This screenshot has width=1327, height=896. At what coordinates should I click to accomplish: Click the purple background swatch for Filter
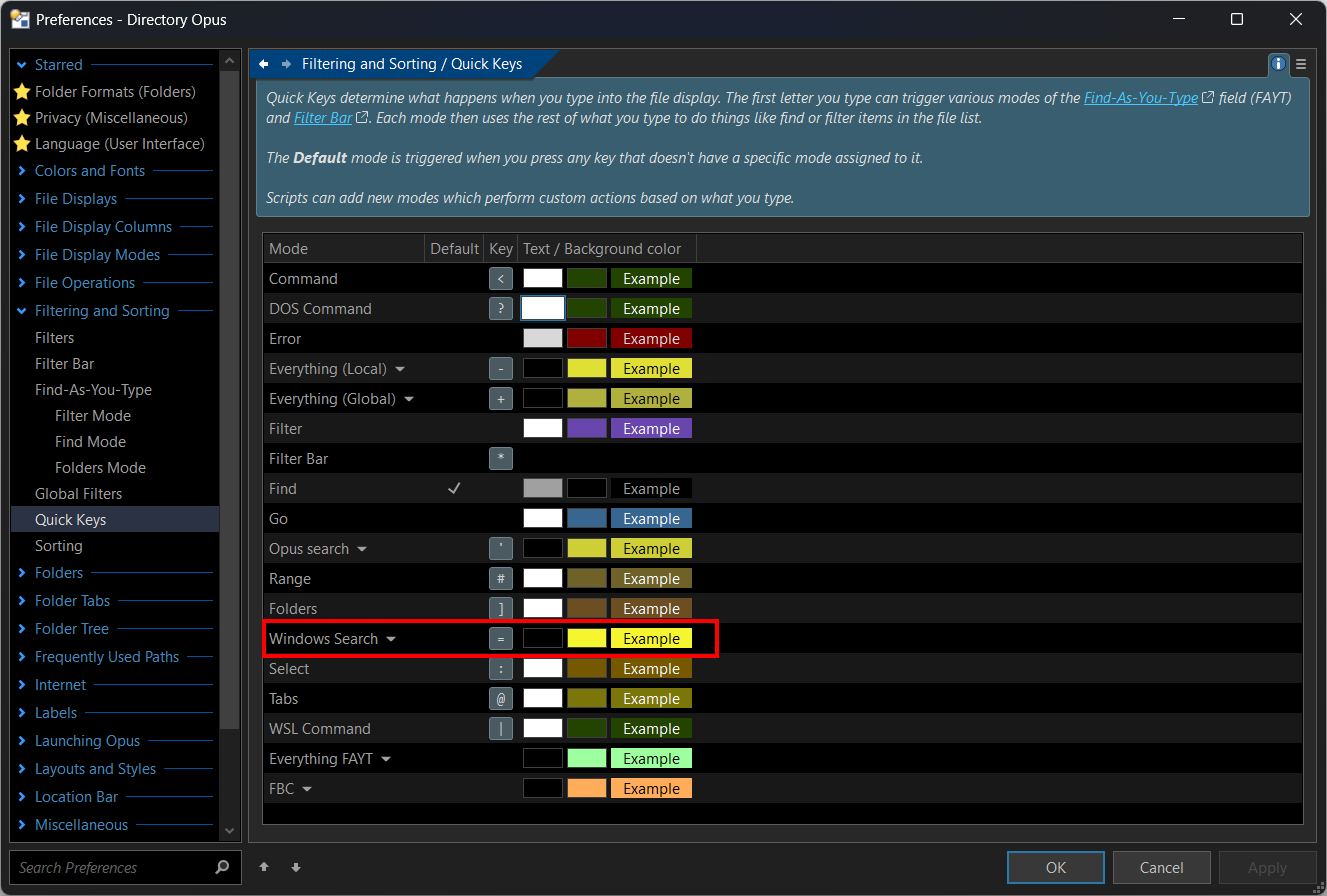[587, 428]
